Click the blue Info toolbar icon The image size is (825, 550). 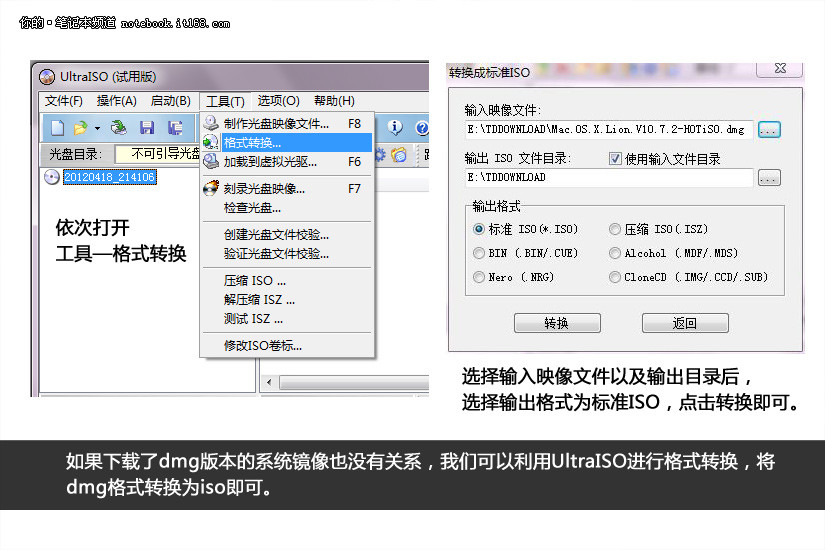pyautogui.click(x=395, y=127)
